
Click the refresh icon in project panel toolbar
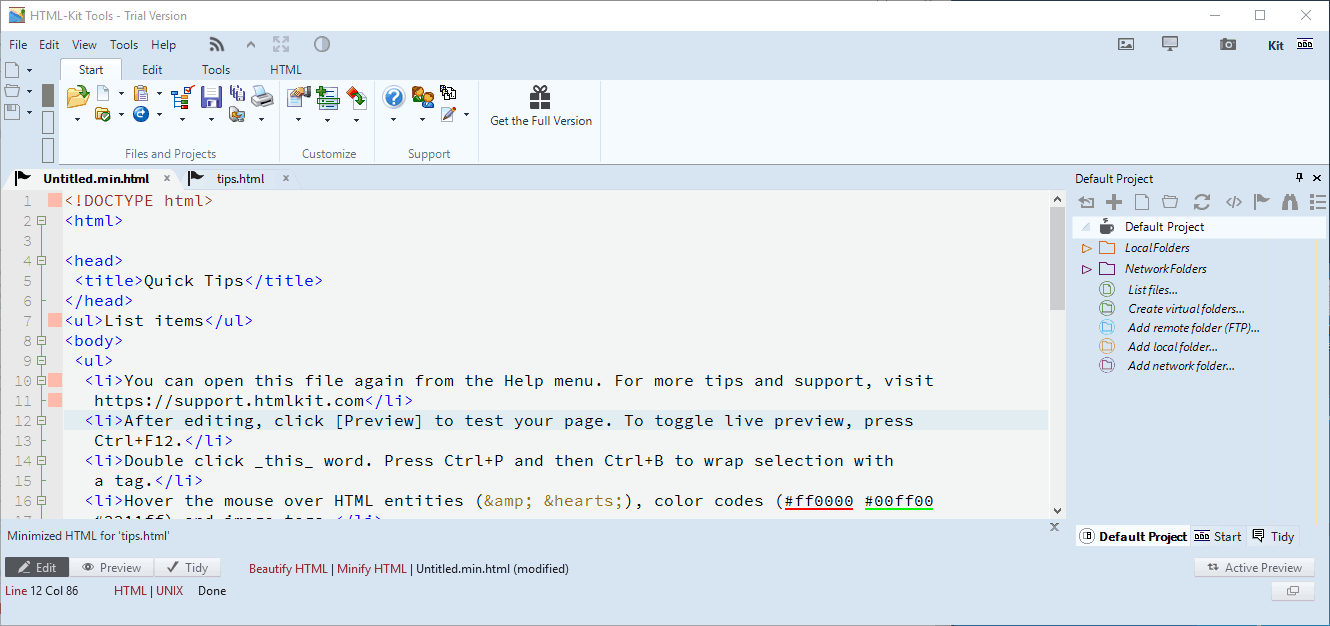tap(1202, 202)
